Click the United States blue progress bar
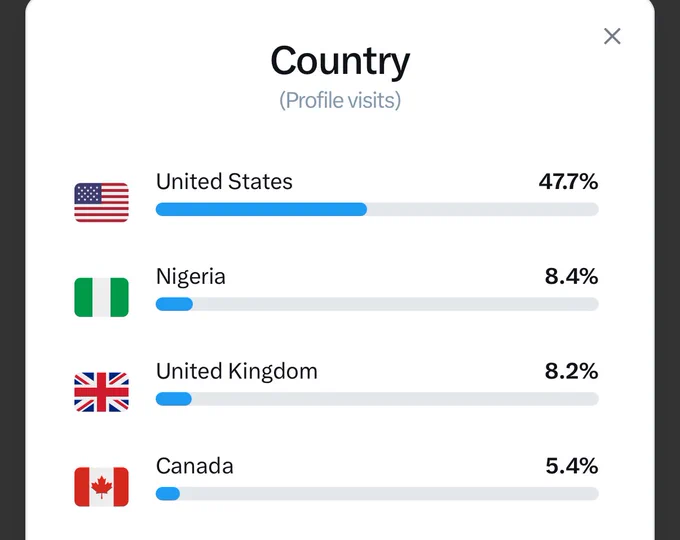 pyautogui.click(x=261, y=209)
